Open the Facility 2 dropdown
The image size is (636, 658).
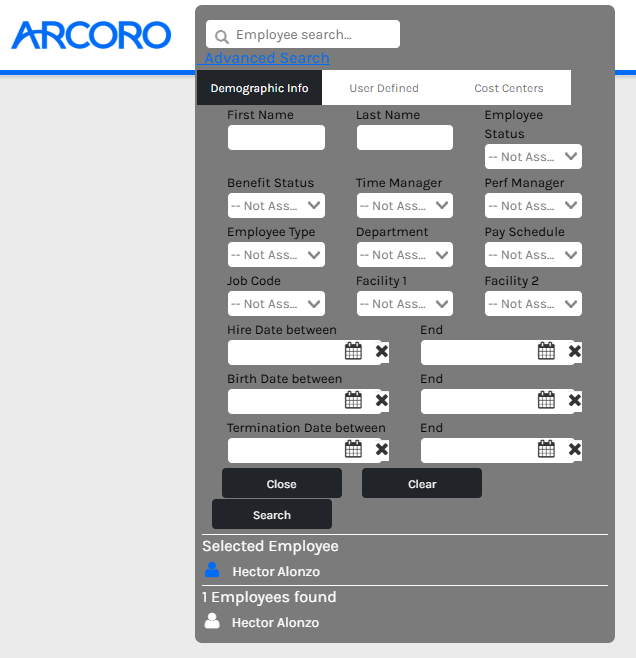pos(533,303)
